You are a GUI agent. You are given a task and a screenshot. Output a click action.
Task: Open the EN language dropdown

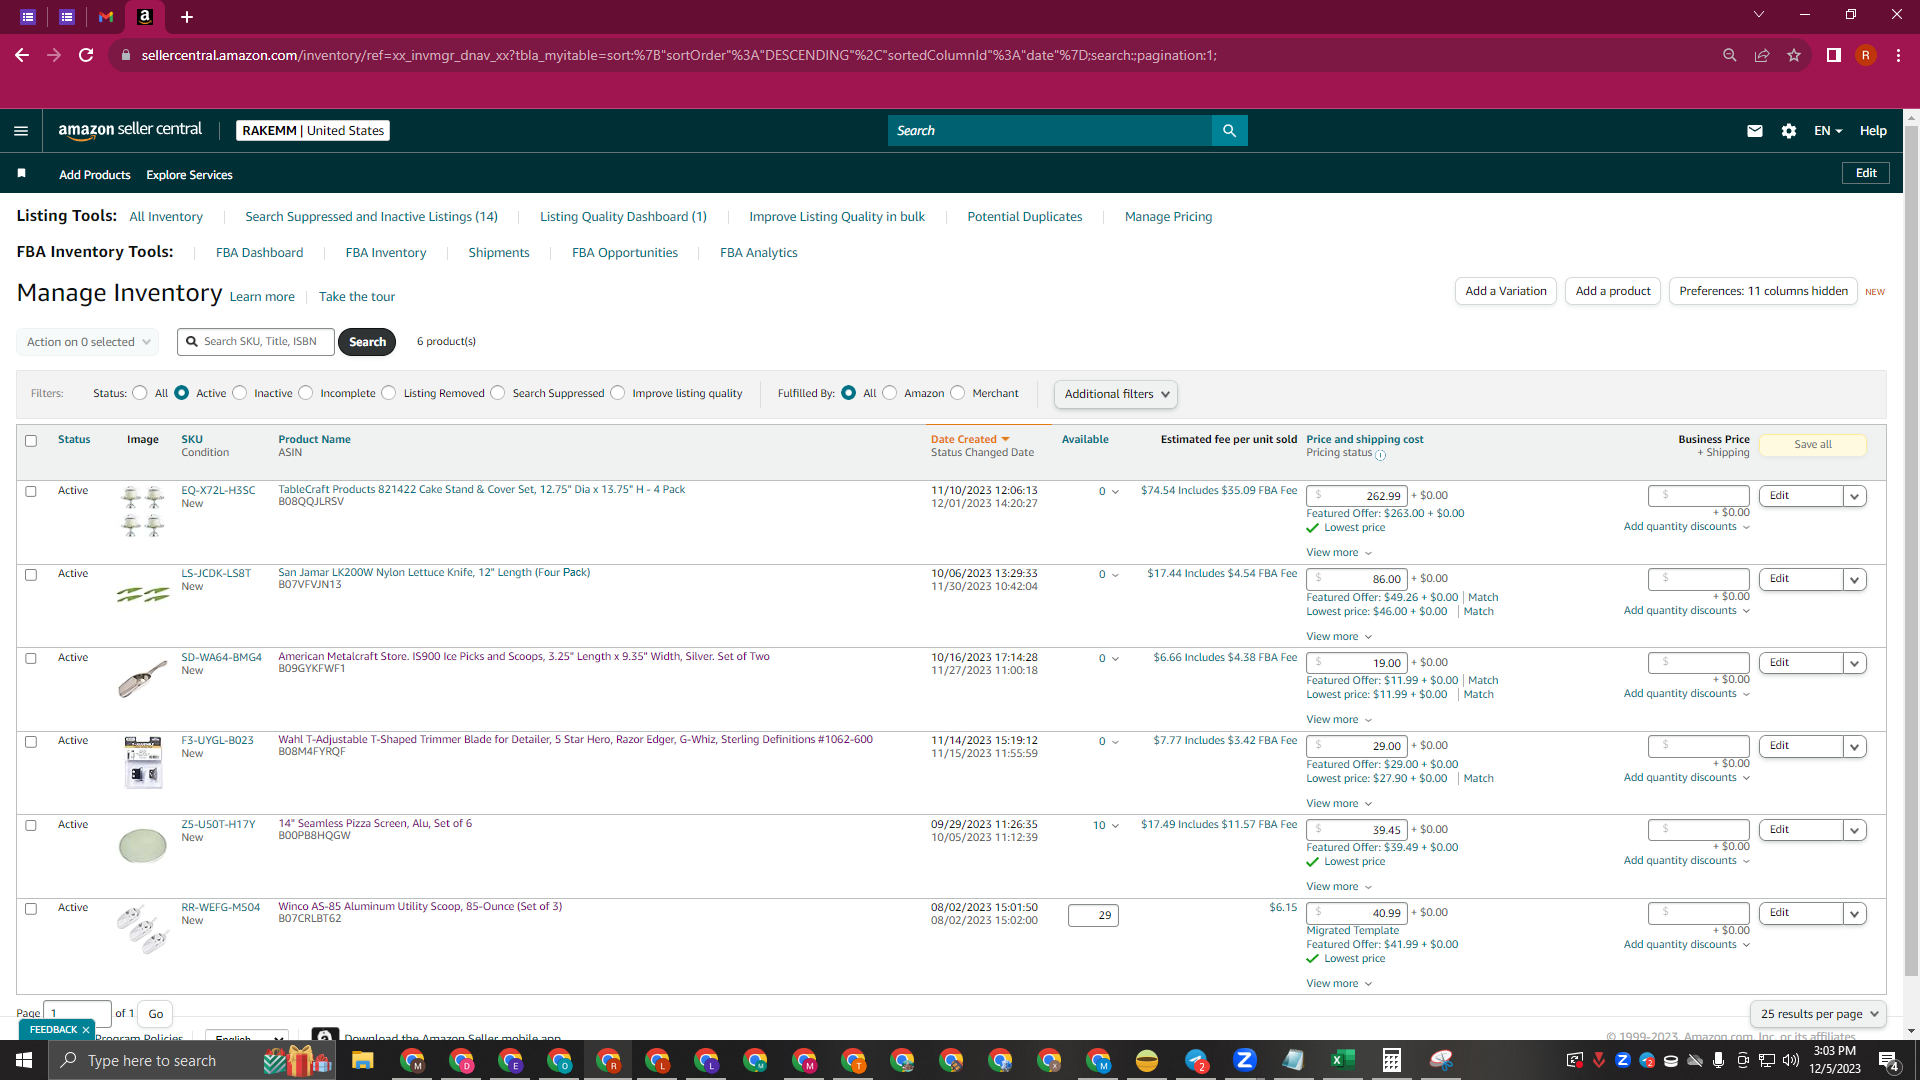pyautogui.click(x=1828, y=131)
